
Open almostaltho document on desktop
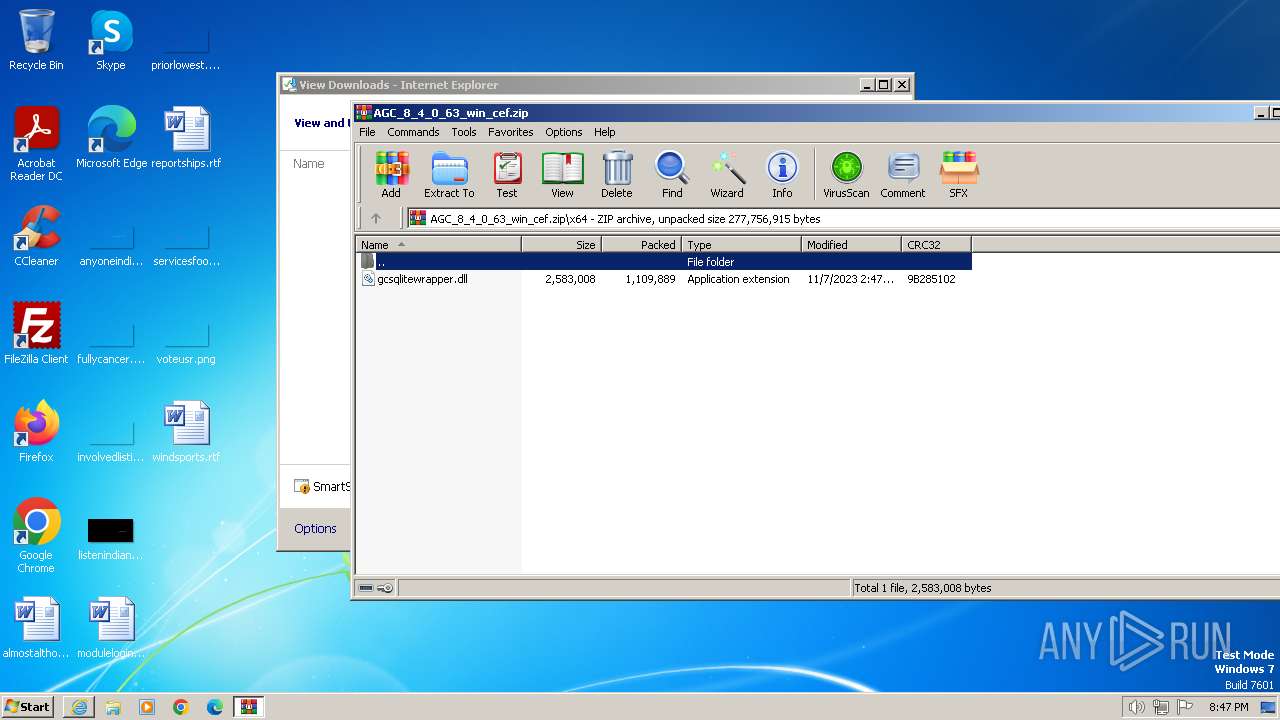click(x=36, y=628)
